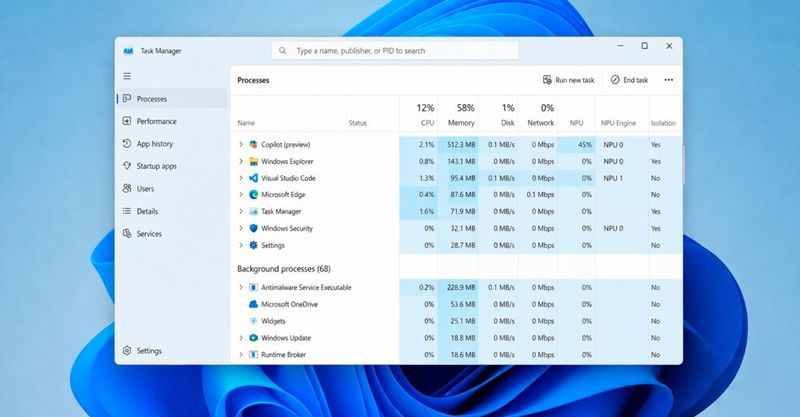Click the Windows Security shield icon
Image resolution: width=800 pixels, height=417 pixels.
click(254, 228)
